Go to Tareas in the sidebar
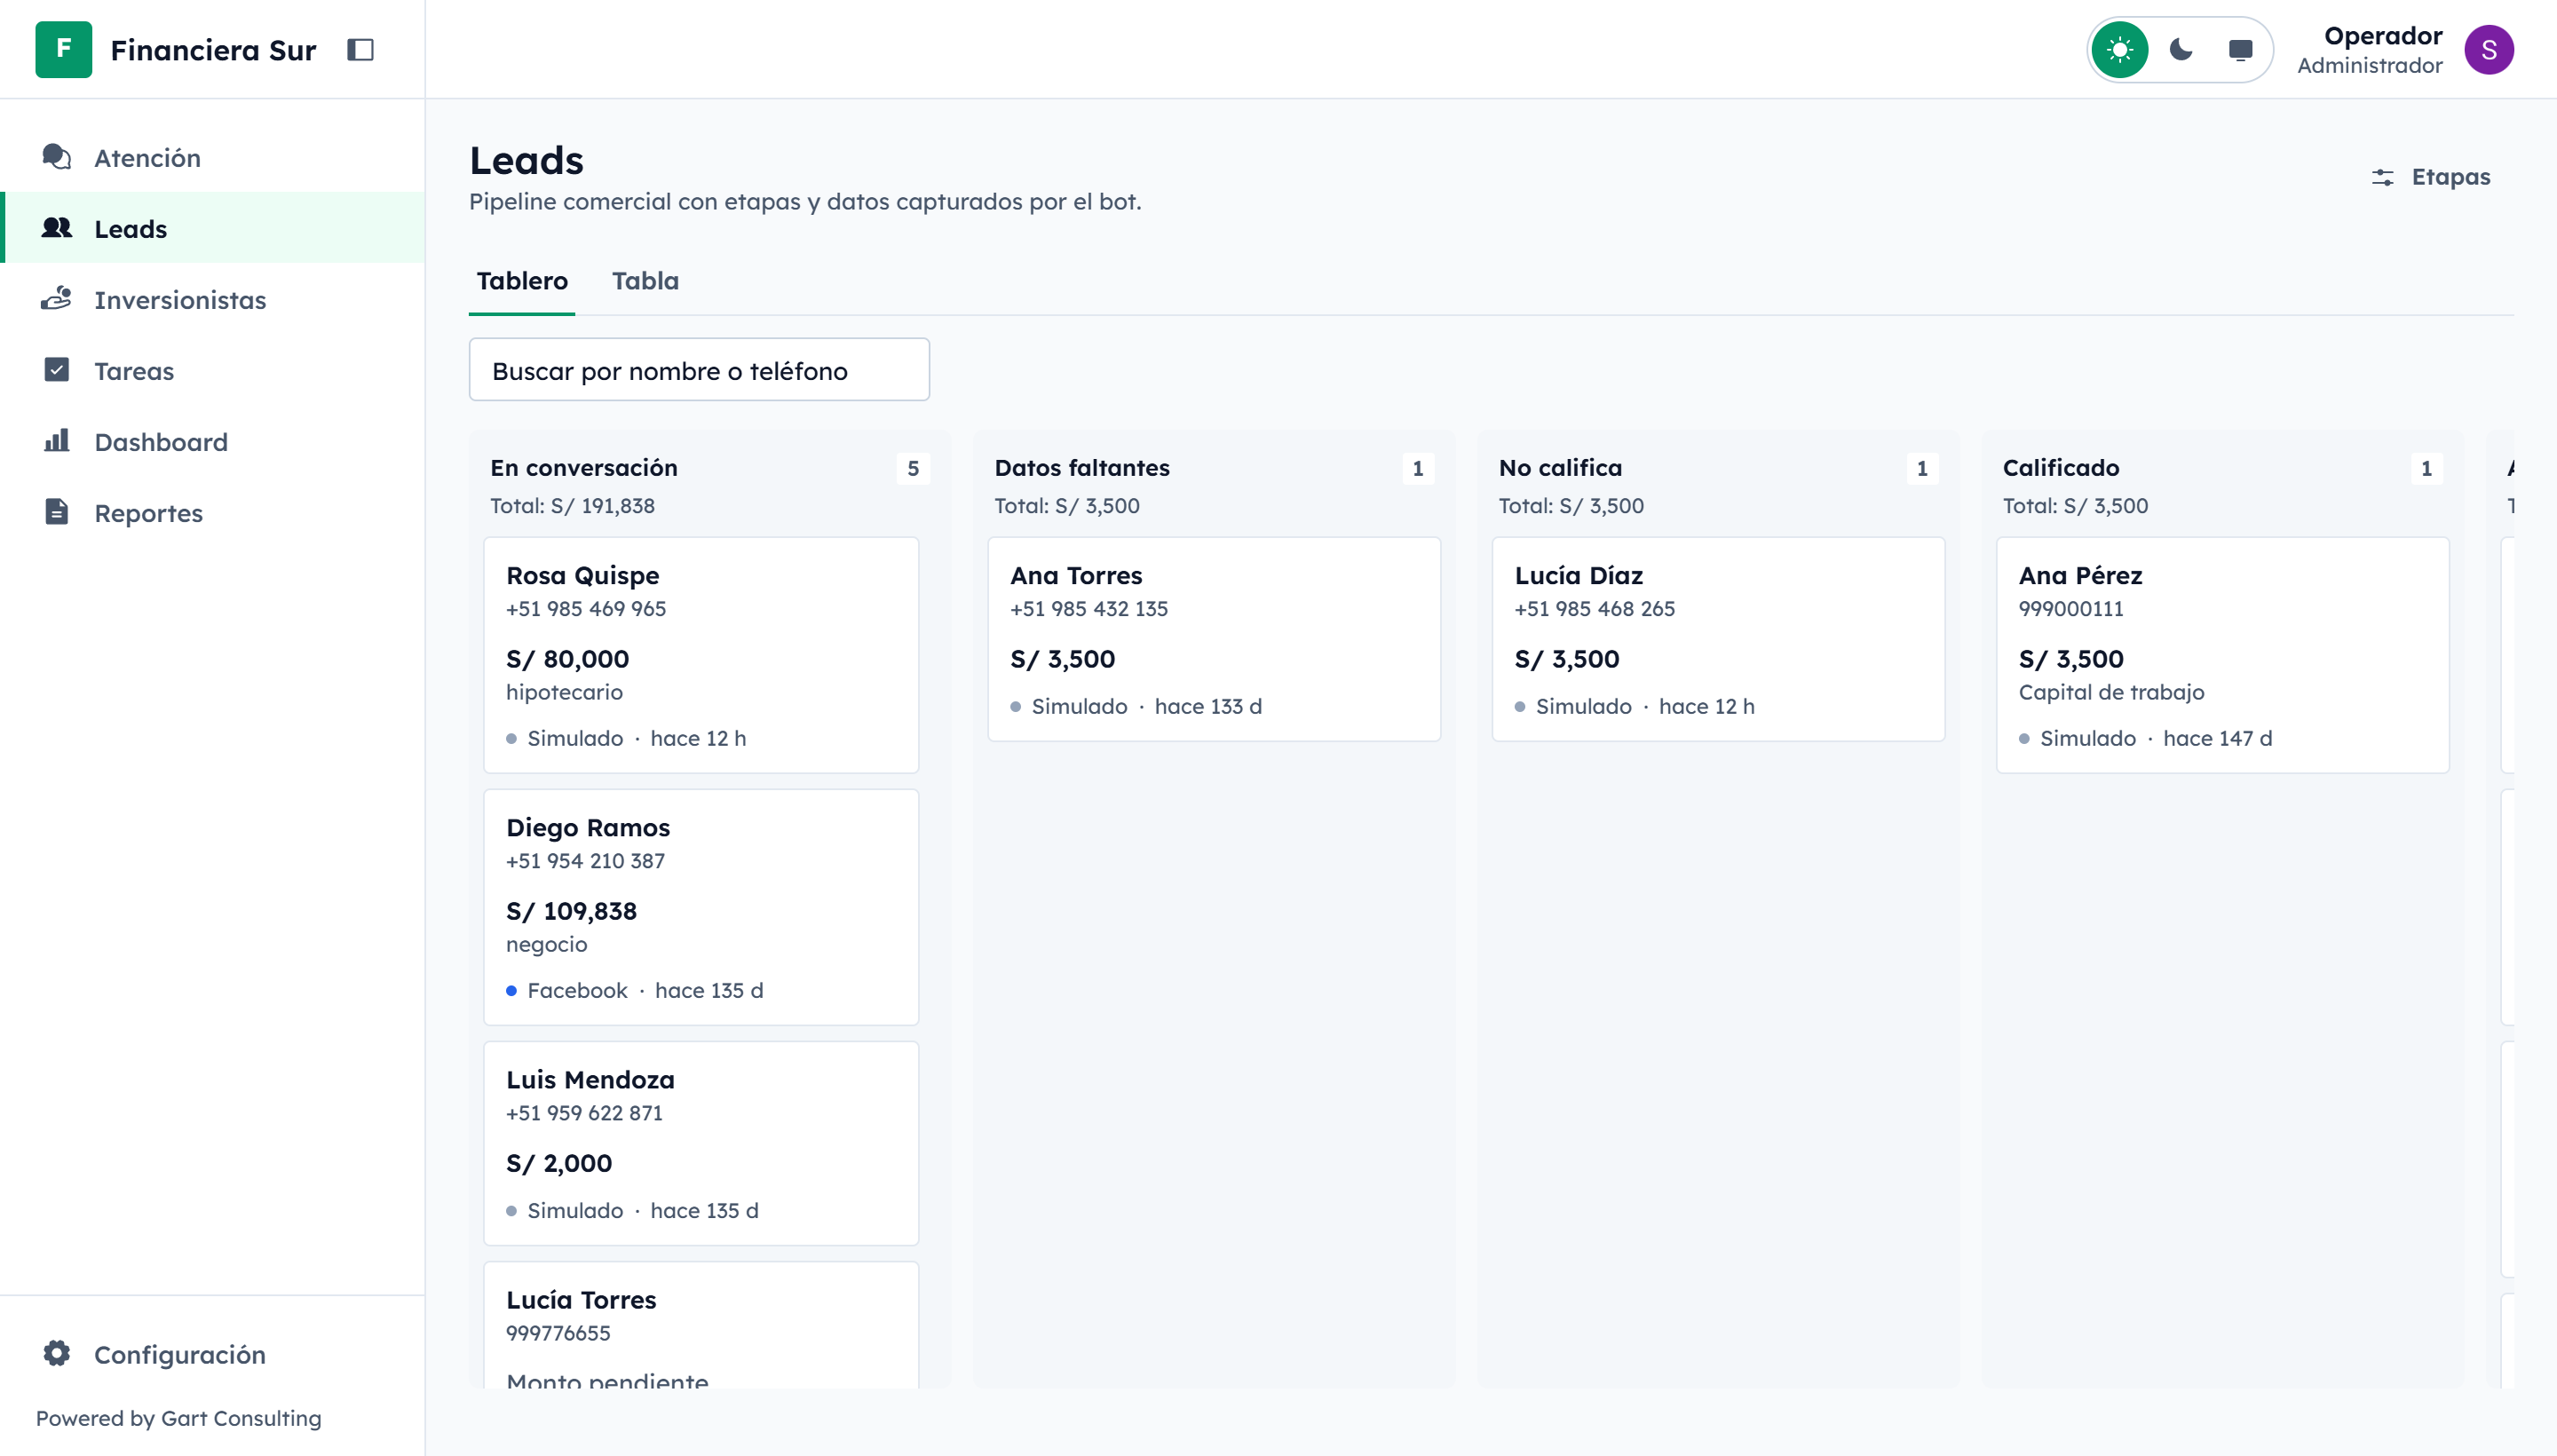The height and width of the screenshot is (1456, 2557). click(212, 370)
